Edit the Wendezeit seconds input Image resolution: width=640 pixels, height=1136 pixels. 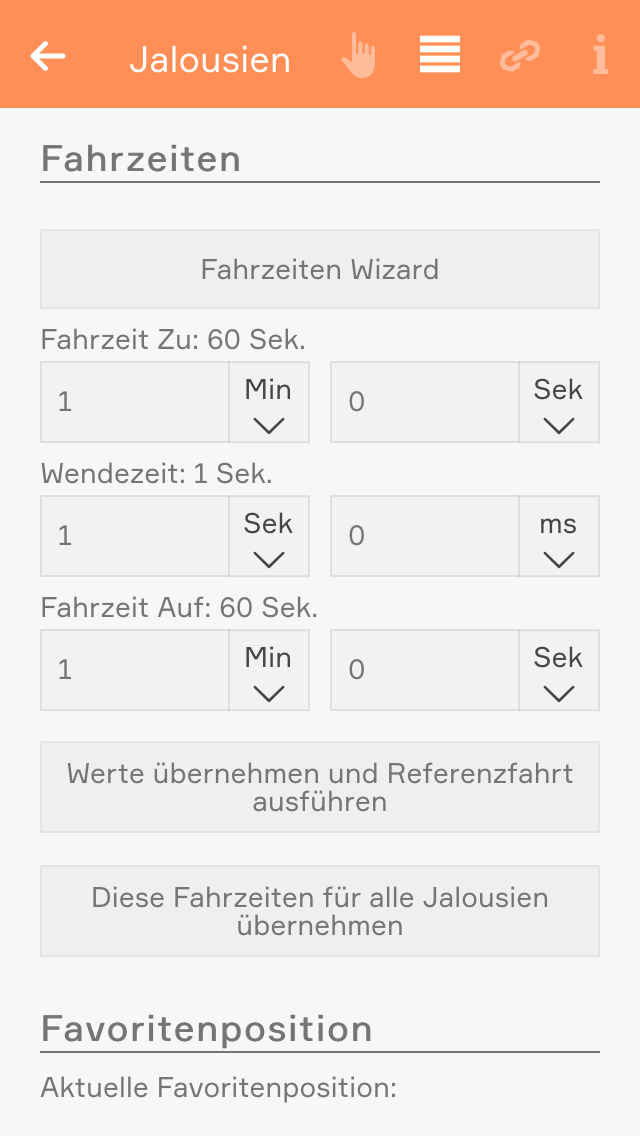pyautogui.click(x=135, y=537)
